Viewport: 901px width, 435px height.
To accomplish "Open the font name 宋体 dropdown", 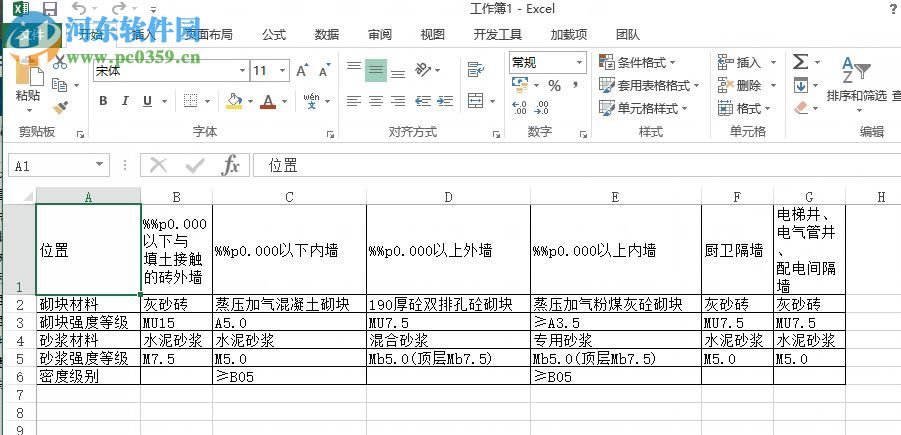I will coord(242,71).
